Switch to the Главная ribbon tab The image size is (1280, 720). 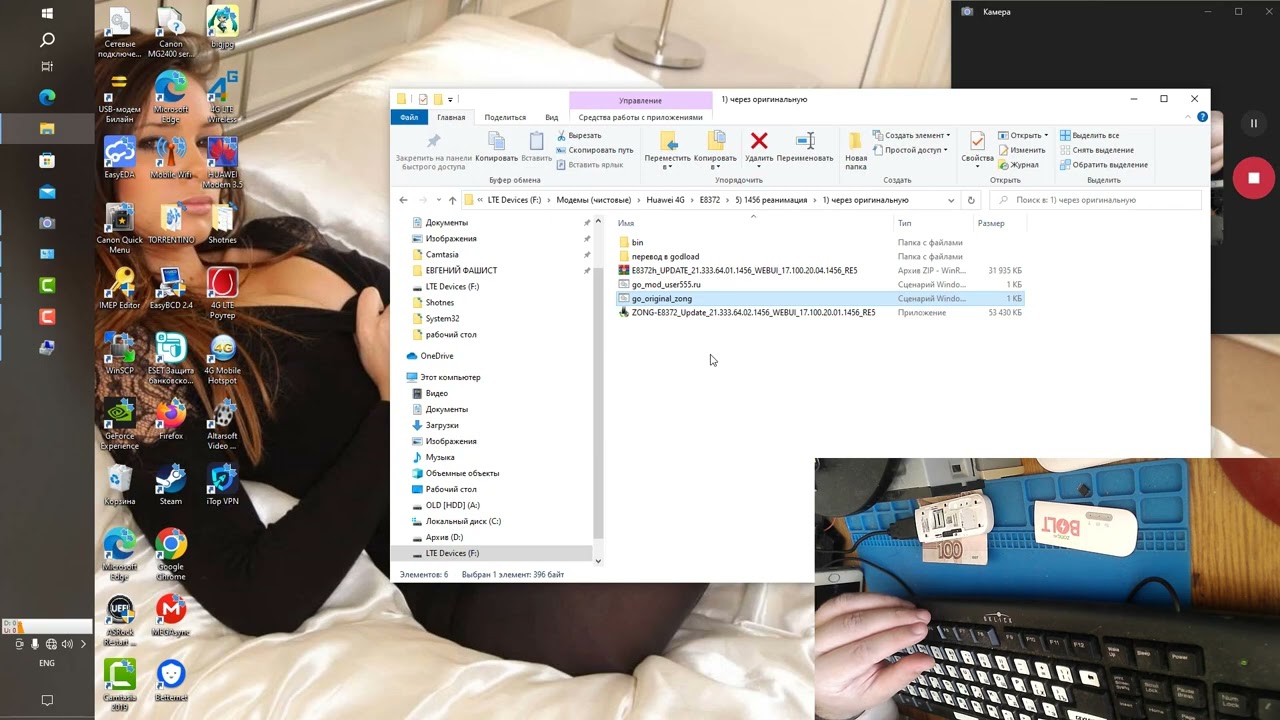[451, 117]
